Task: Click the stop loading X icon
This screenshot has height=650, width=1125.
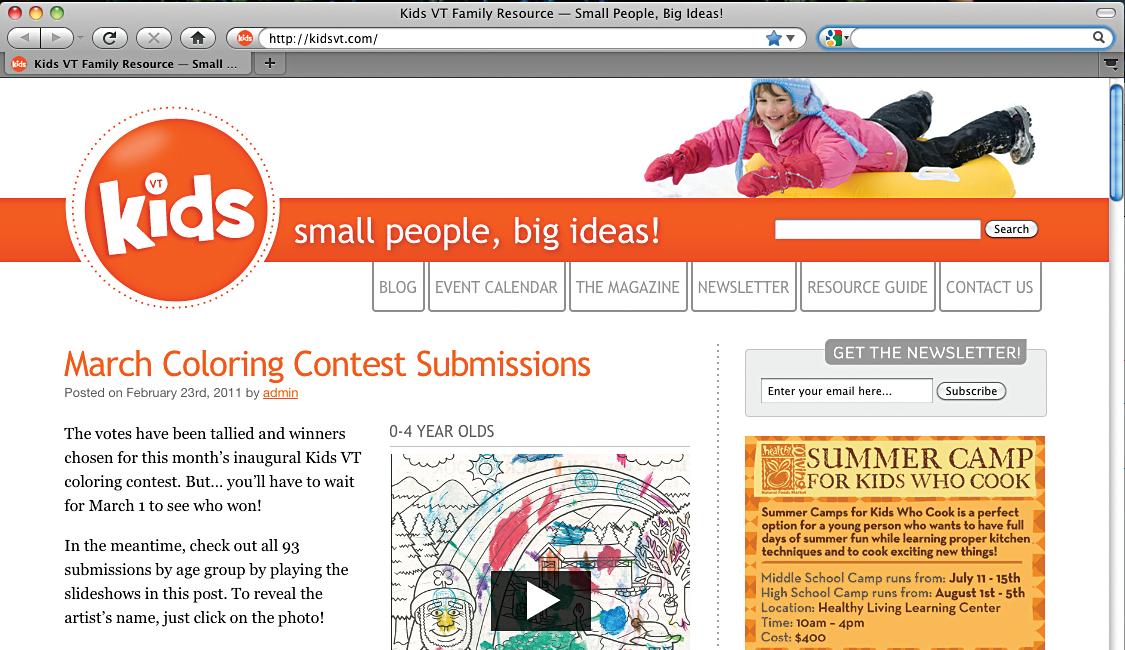Action: tap(153, 37)
